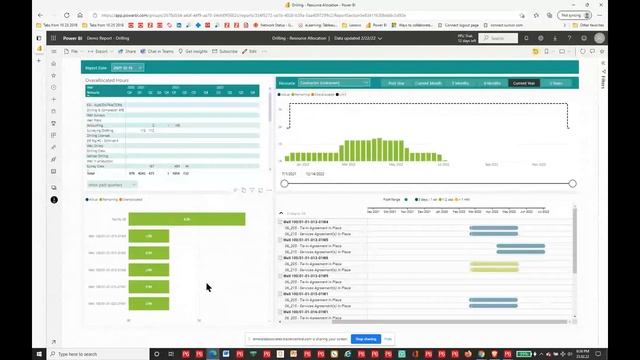Click Gantt chart horizontal scrollbar
The height and width of the screenshot is (360, 640).
coord(450,322)
